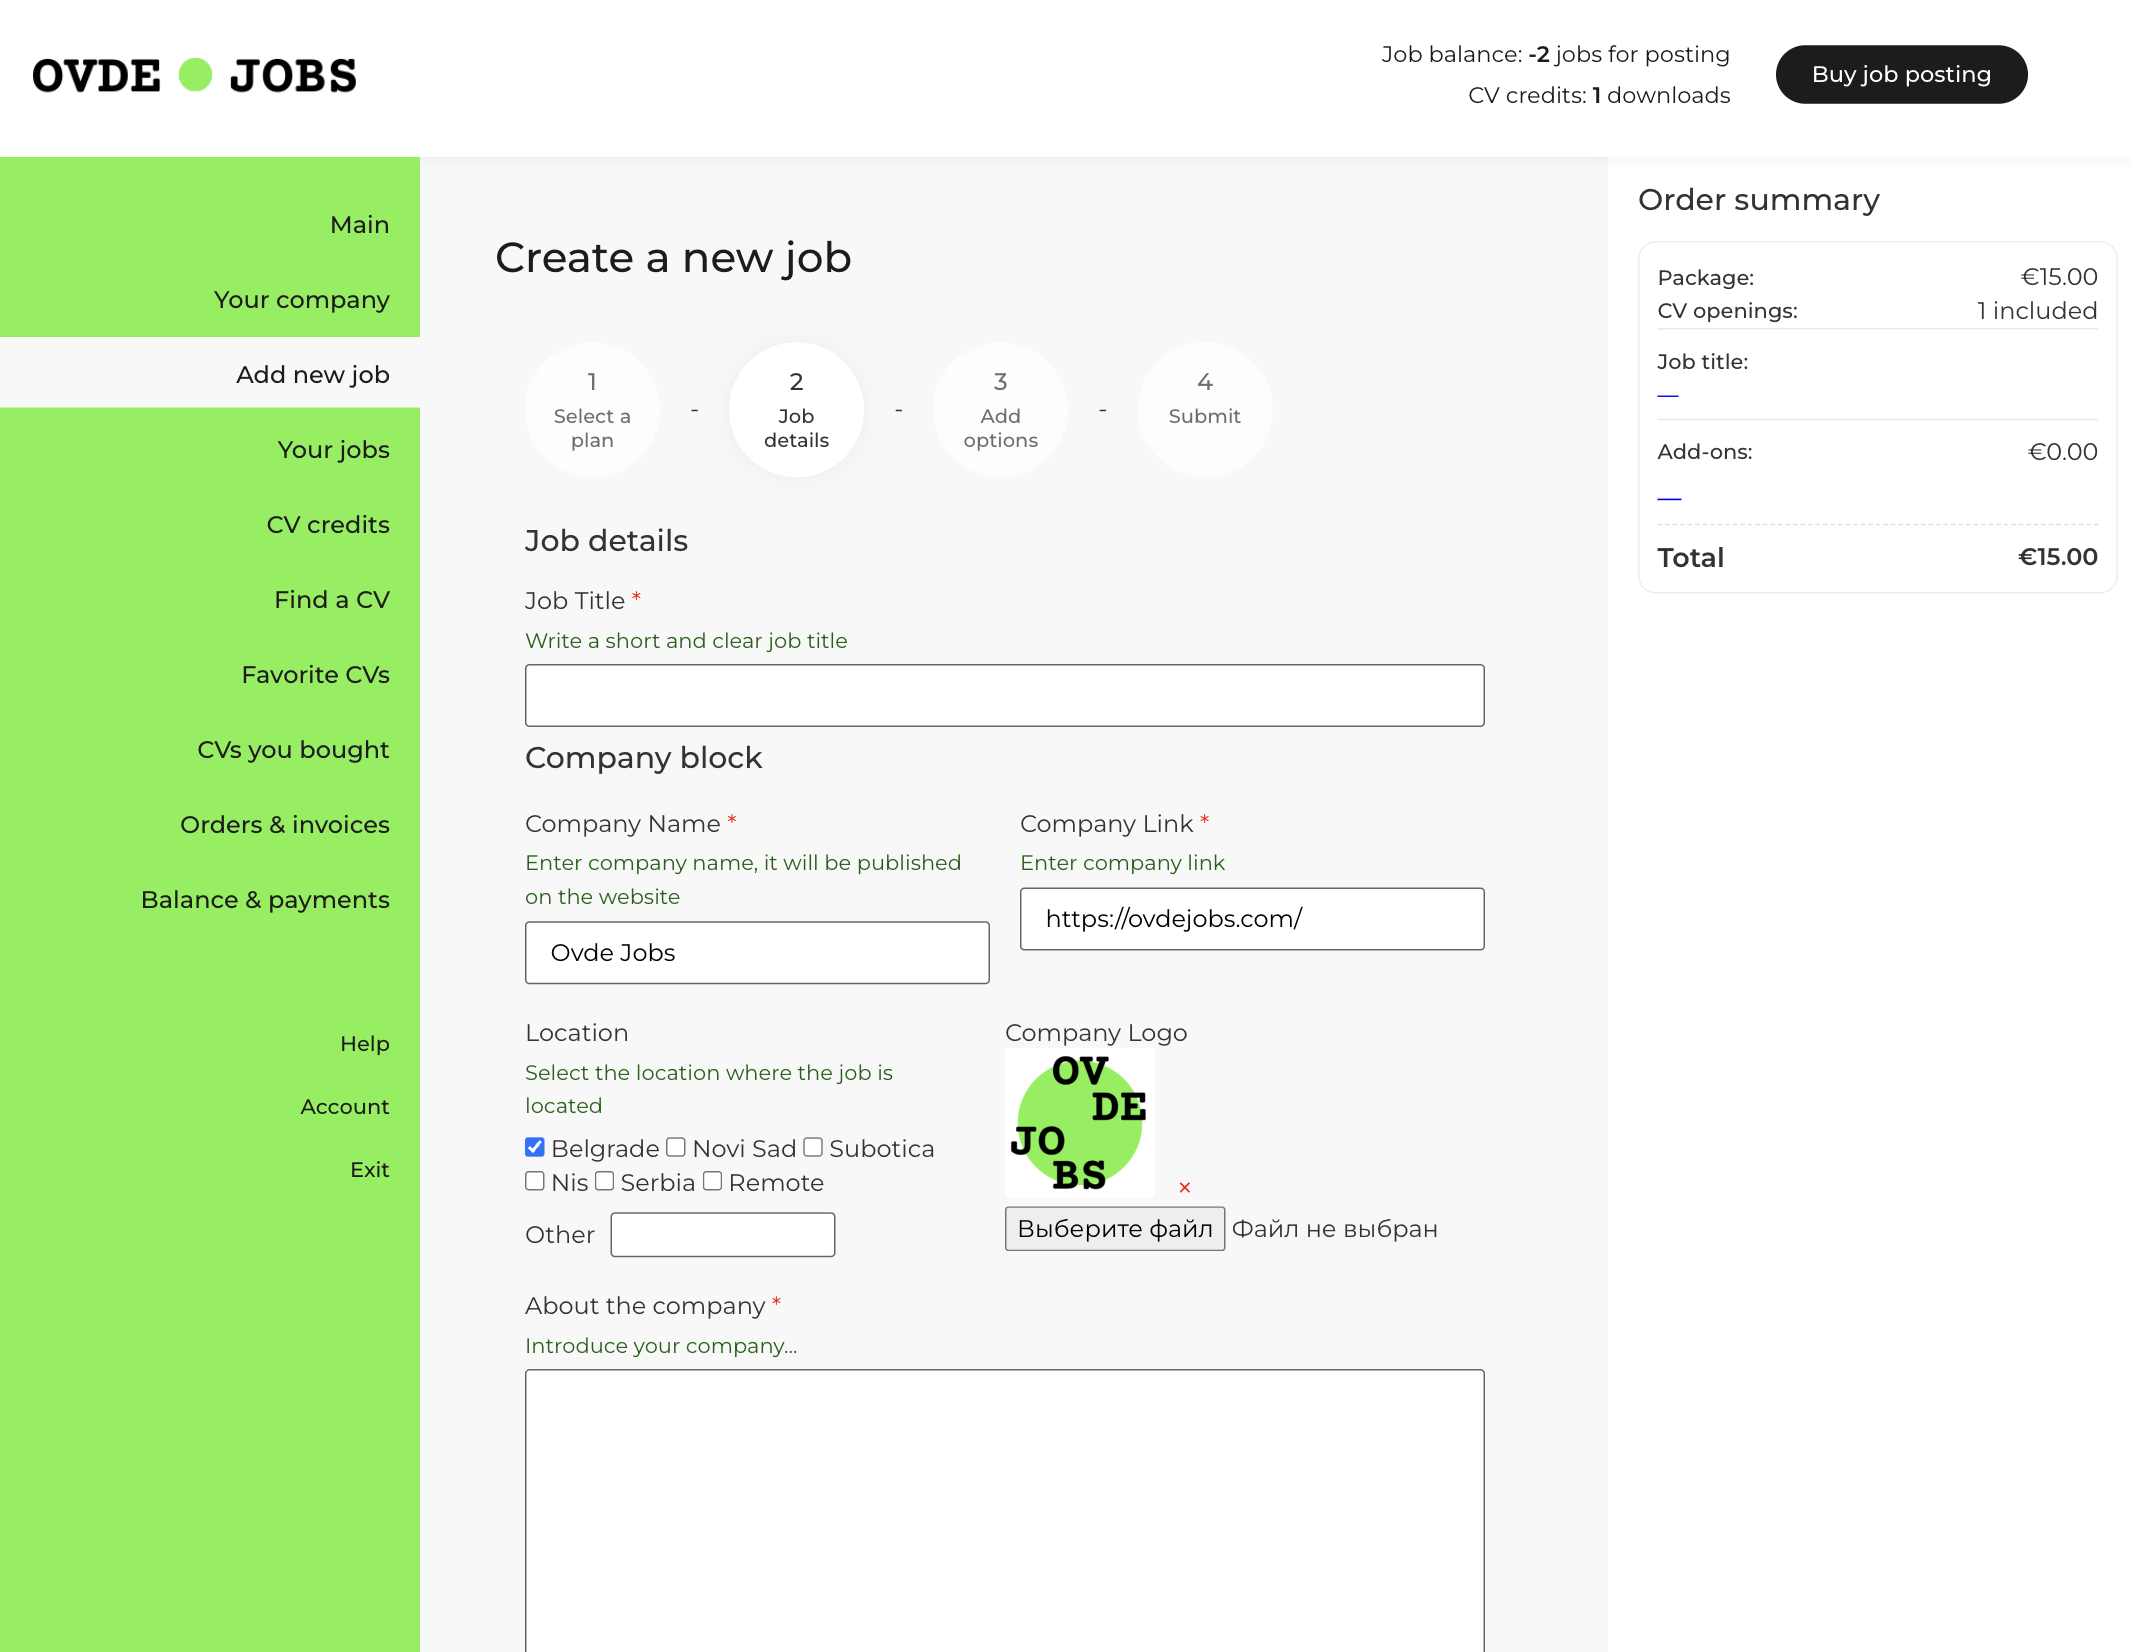2130x1652 pixels.
Task: Click step 2 Job details circle
Action: tap(796, 410)
